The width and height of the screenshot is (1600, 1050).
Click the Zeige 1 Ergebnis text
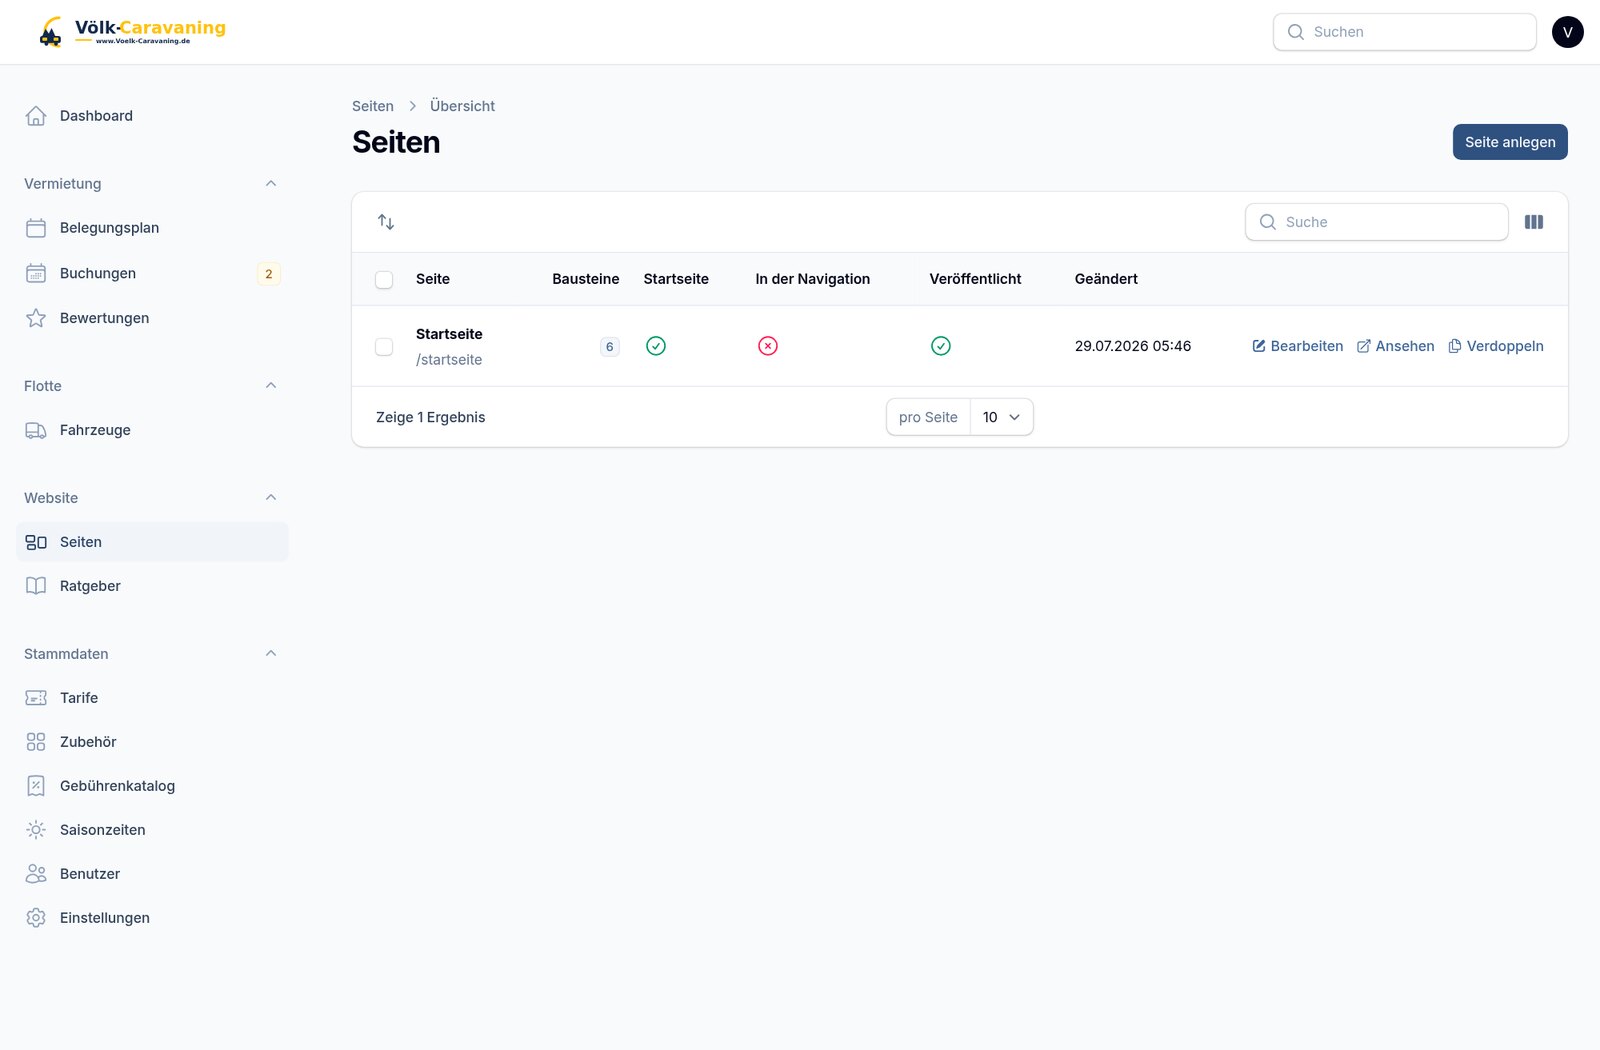[431, 417]
